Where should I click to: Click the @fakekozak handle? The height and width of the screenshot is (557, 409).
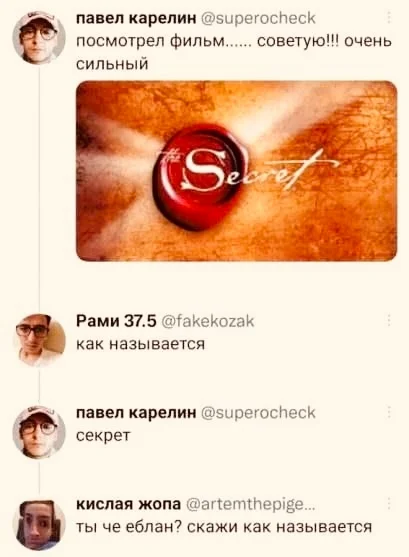pos(208,321)
